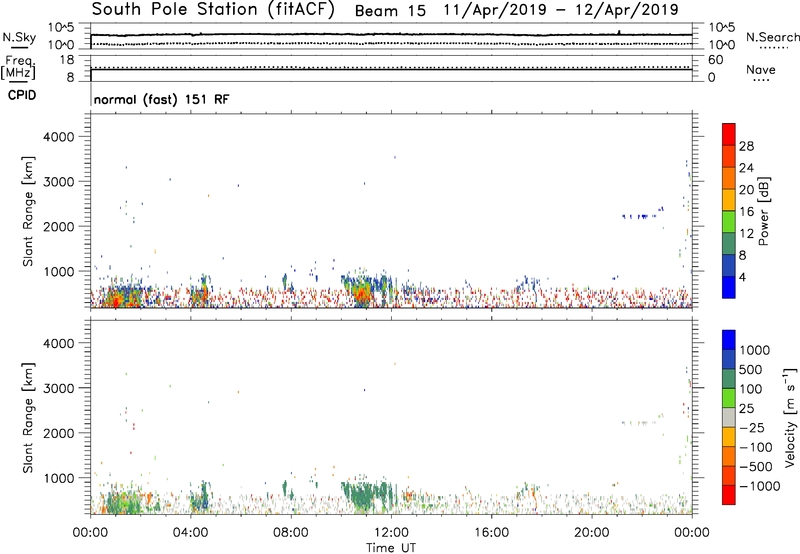The image size is (800, 554).
Task: Click the "60" tick right of frequency panel
Action: (x=715, y=60)
